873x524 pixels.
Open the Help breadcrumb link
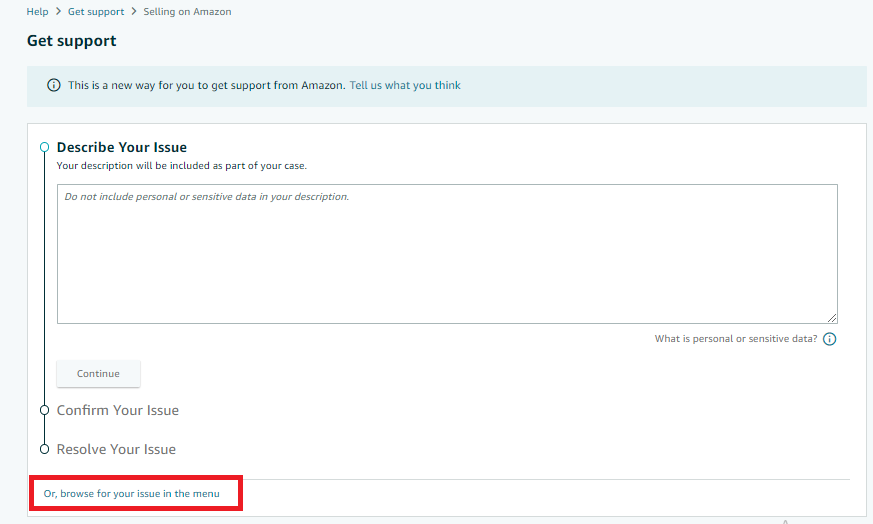[x=37, y=12]
